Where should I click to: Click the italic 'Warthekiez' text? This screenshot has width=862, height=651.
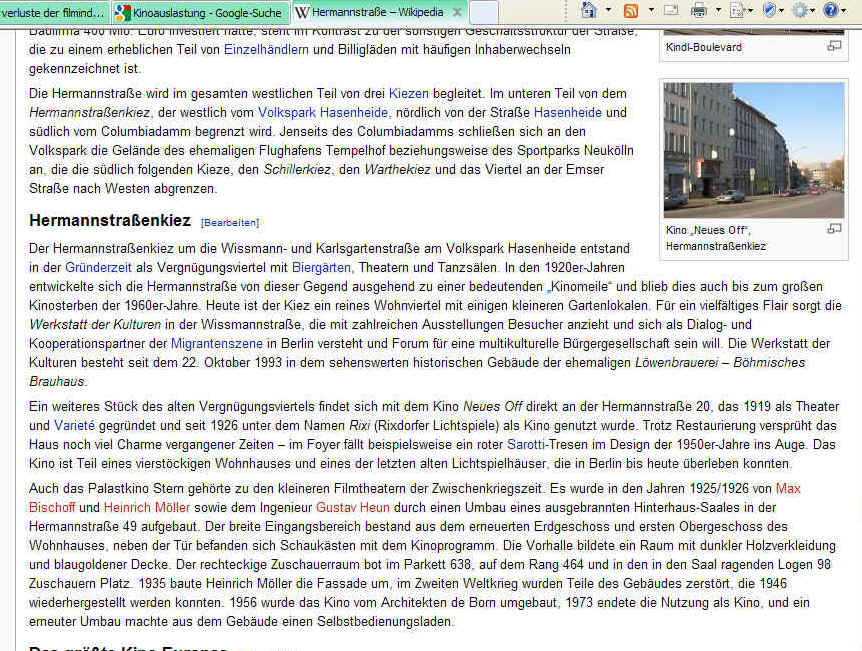pyautogui.click(x=397, y=169)
